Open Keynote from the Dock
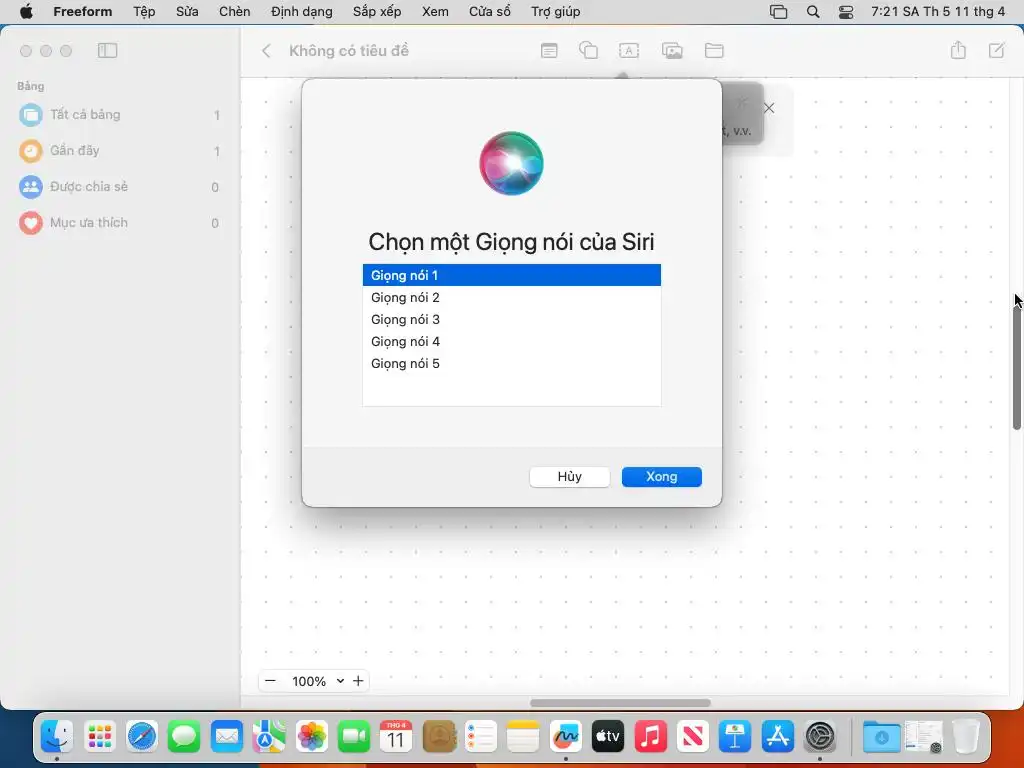 pyautogui.click(x=735, y=737)
